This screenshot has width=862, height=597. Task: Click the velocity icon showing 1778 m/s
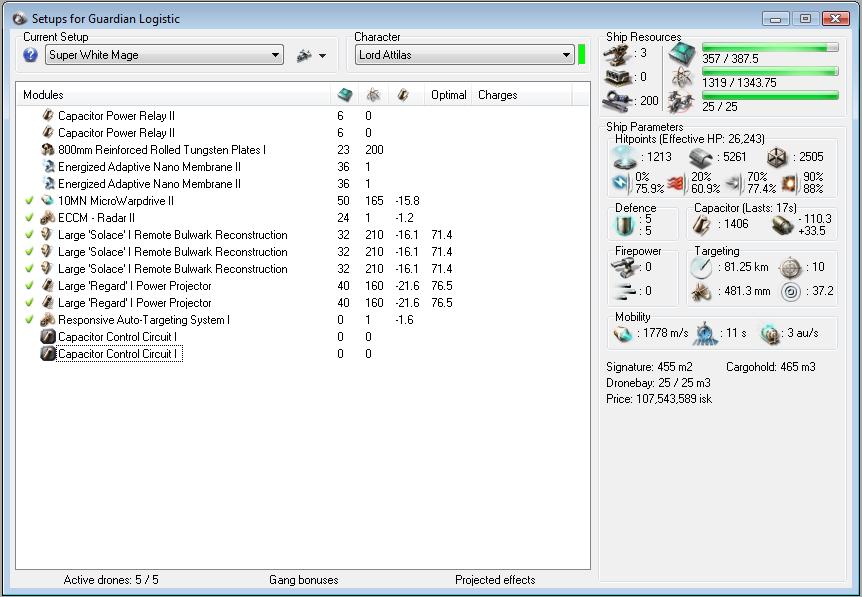[623, 334]
